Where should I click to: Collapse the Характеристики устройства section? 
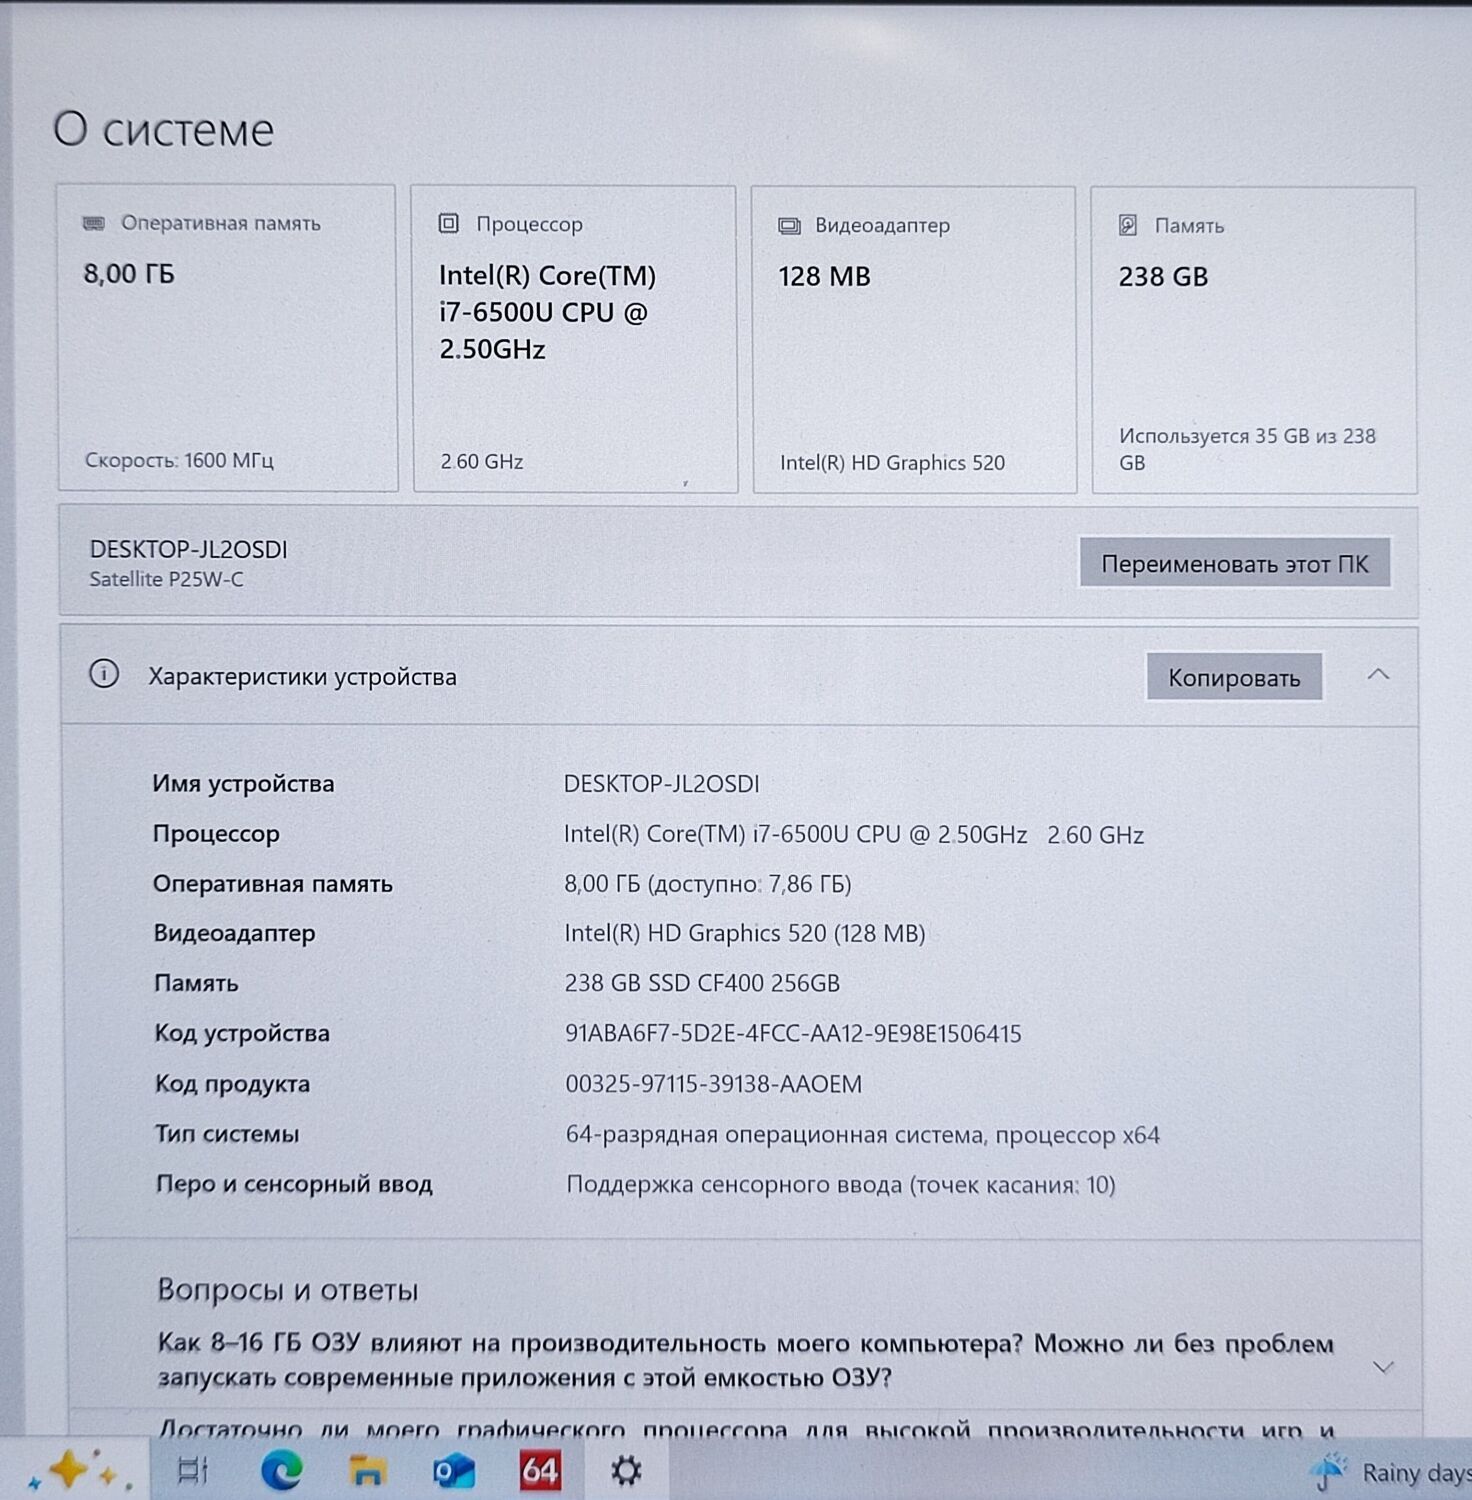[x=1378, y=675]
